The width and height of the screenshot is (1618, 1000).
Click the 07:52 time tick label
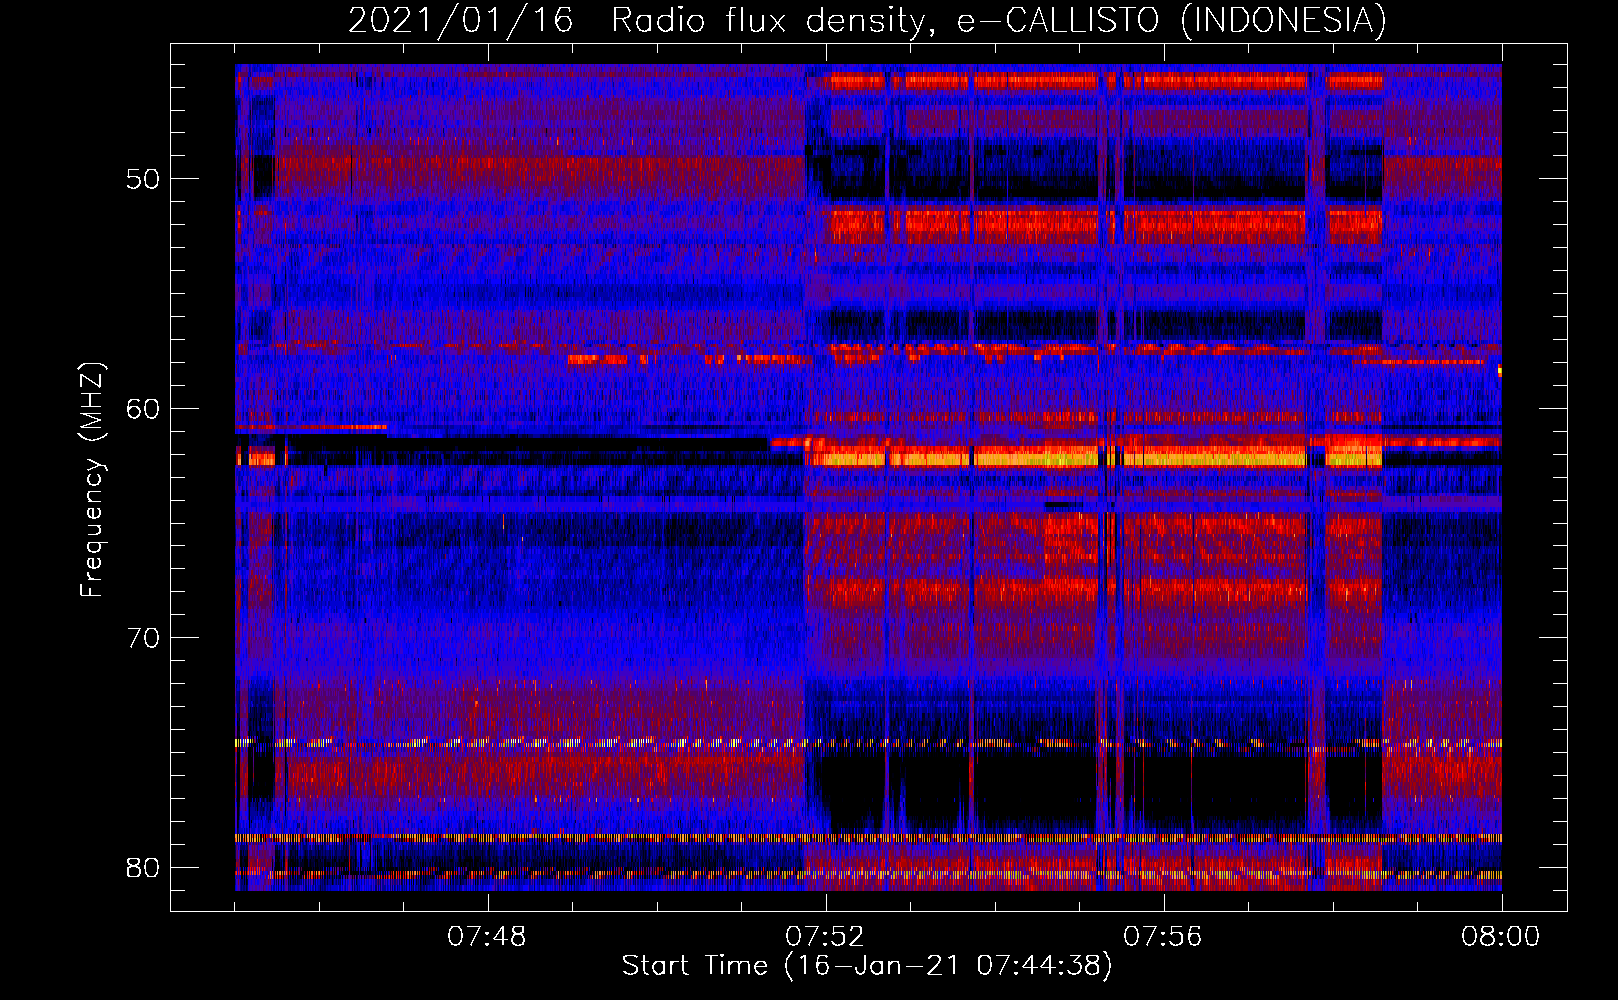[x=825, y=937]
